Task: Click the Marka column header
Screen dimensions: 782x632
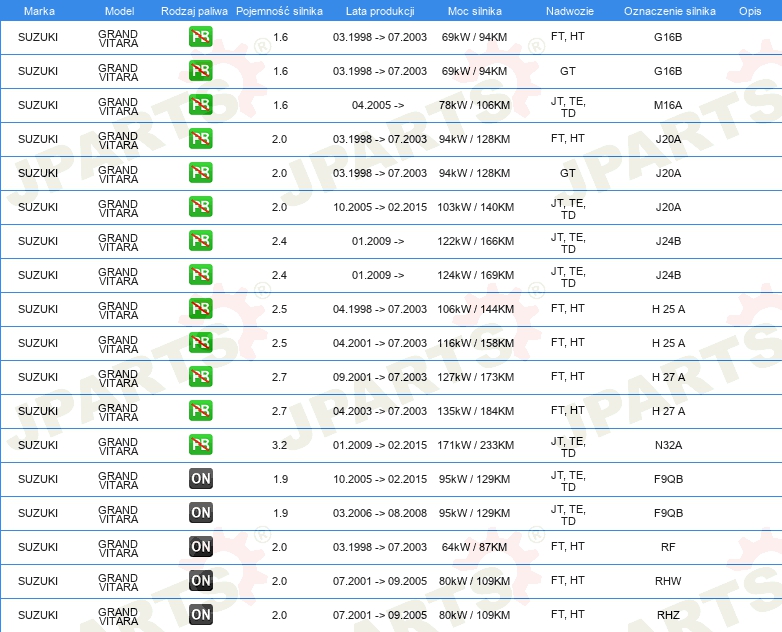Action: (x=39, y=11)
